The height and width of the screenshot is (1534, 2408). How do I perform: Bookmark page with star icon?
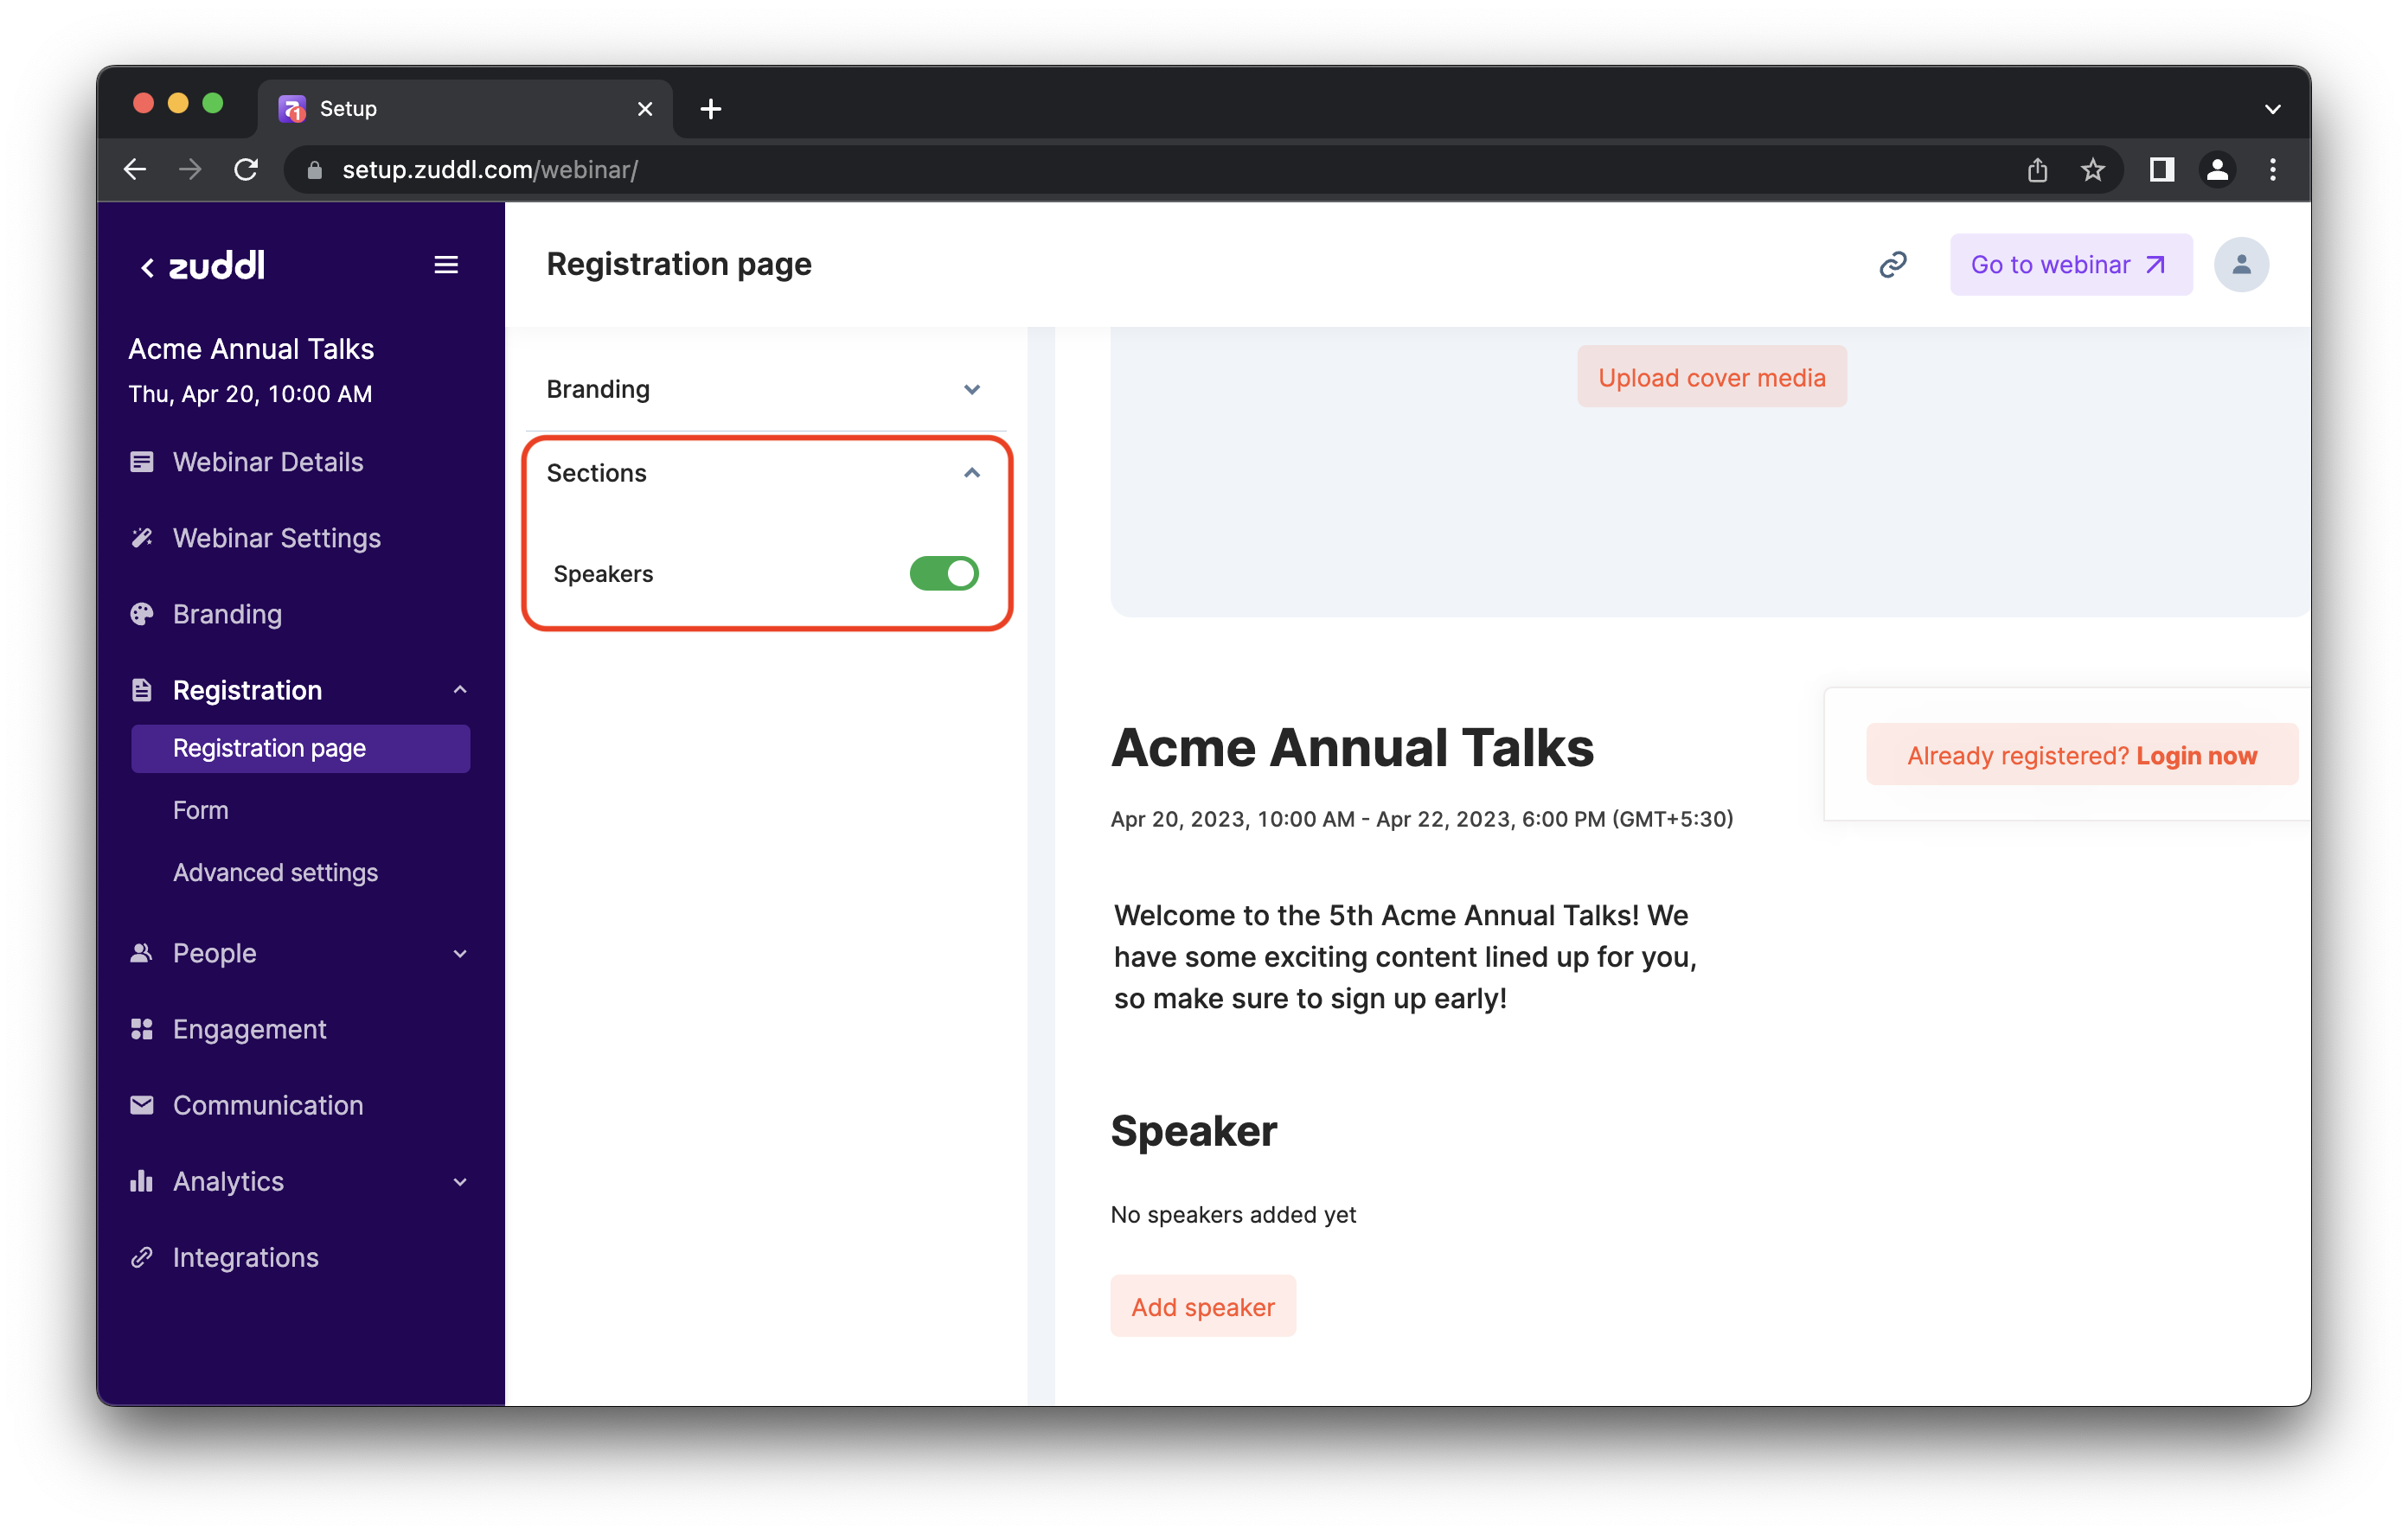(x=2092, y=170)
